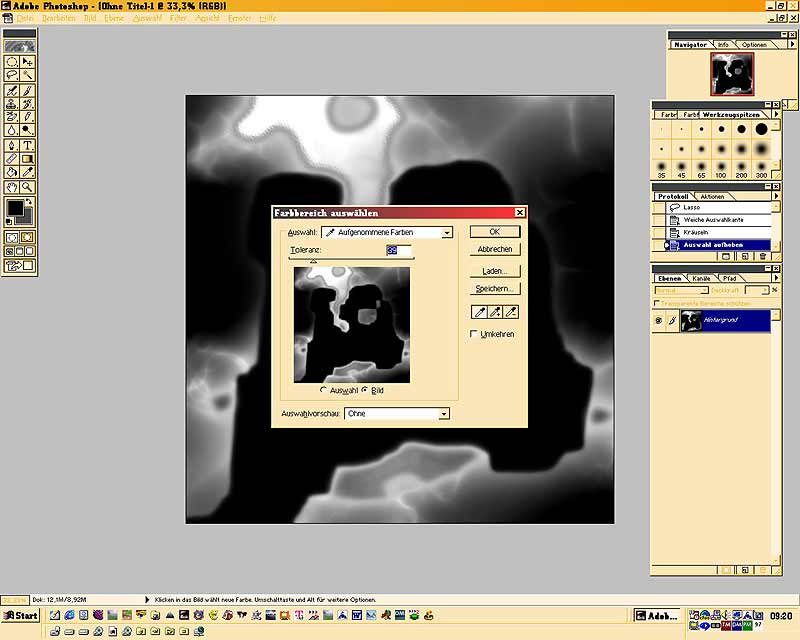Open the Auswahl dropdown for Aufgenommene Farben
The width and height of the screenshot is (800, 640).
click(446, 232)
